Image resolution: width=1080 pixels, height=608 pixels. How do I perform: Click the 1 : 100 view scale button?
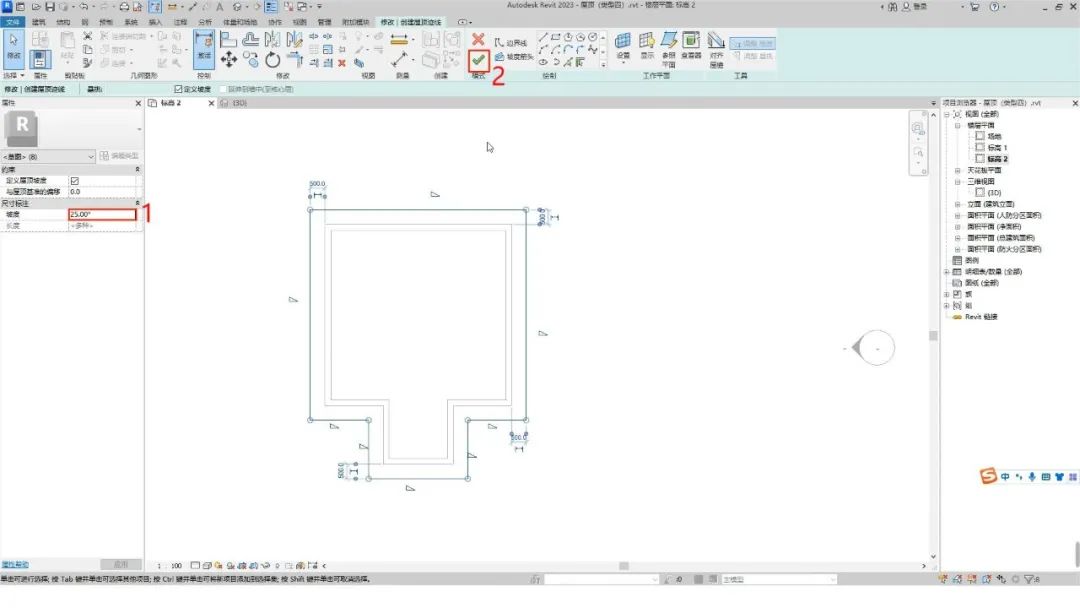170,565
